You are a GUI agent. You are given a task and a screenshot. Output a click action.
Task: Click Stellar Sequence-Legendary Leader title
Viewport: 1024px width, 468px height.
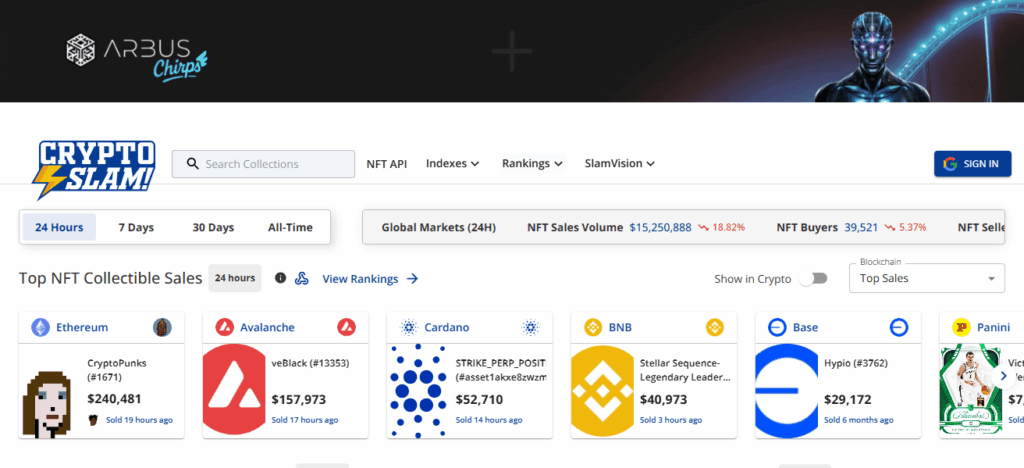(x=685, y=369)
